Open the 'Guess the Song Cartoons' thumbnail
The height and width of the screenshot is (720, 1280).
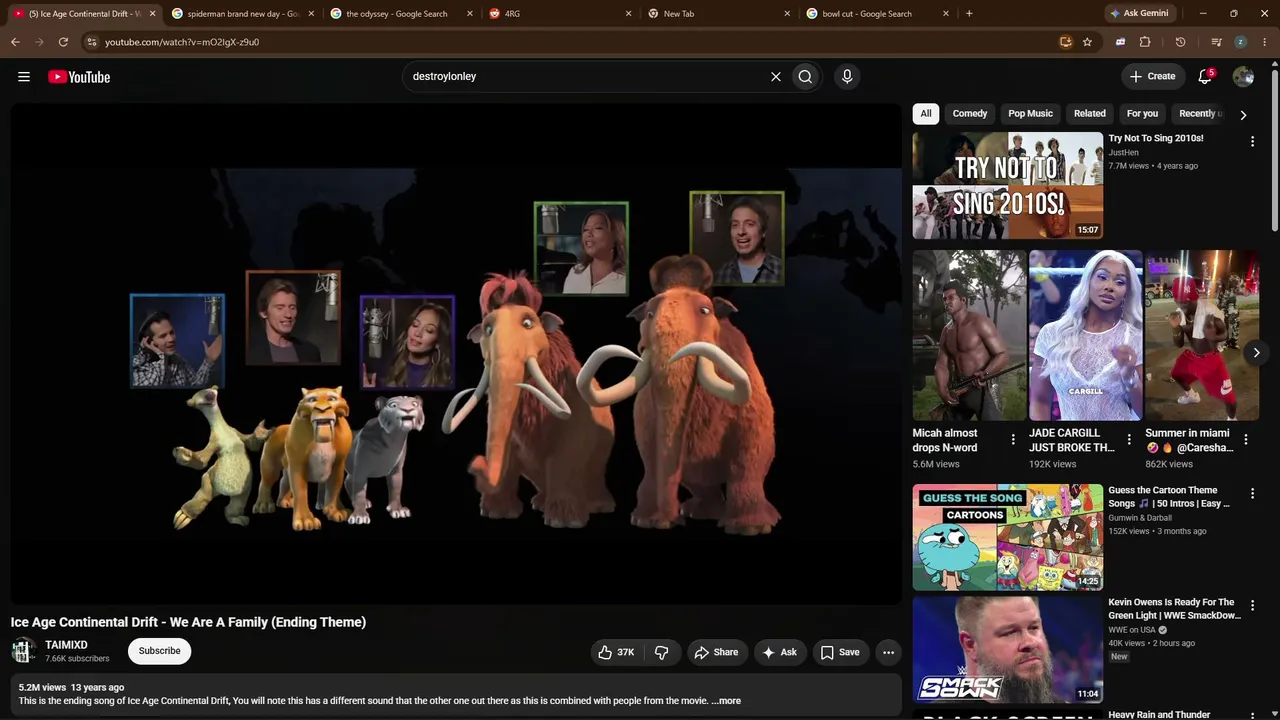(1007, 538)
